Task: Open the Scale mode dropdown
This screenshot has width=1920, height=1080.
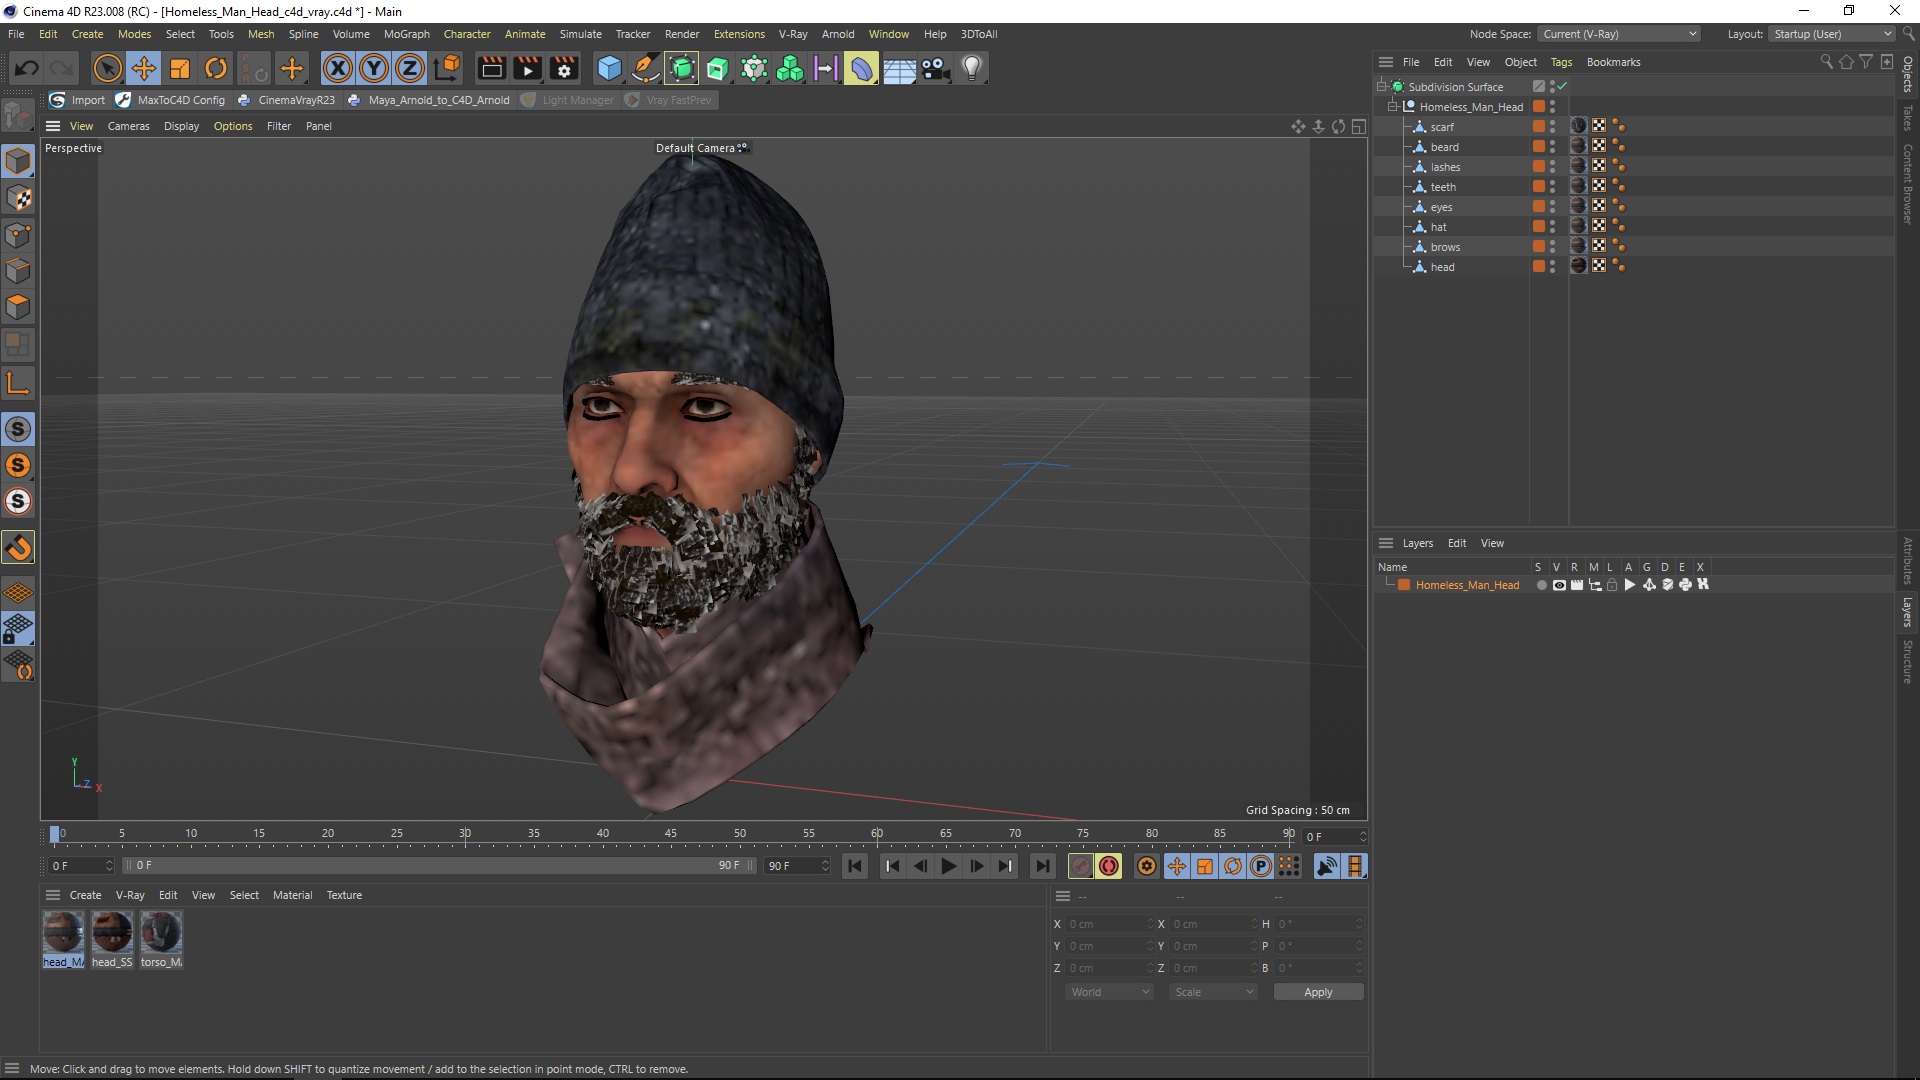Action: [1213, 992]
